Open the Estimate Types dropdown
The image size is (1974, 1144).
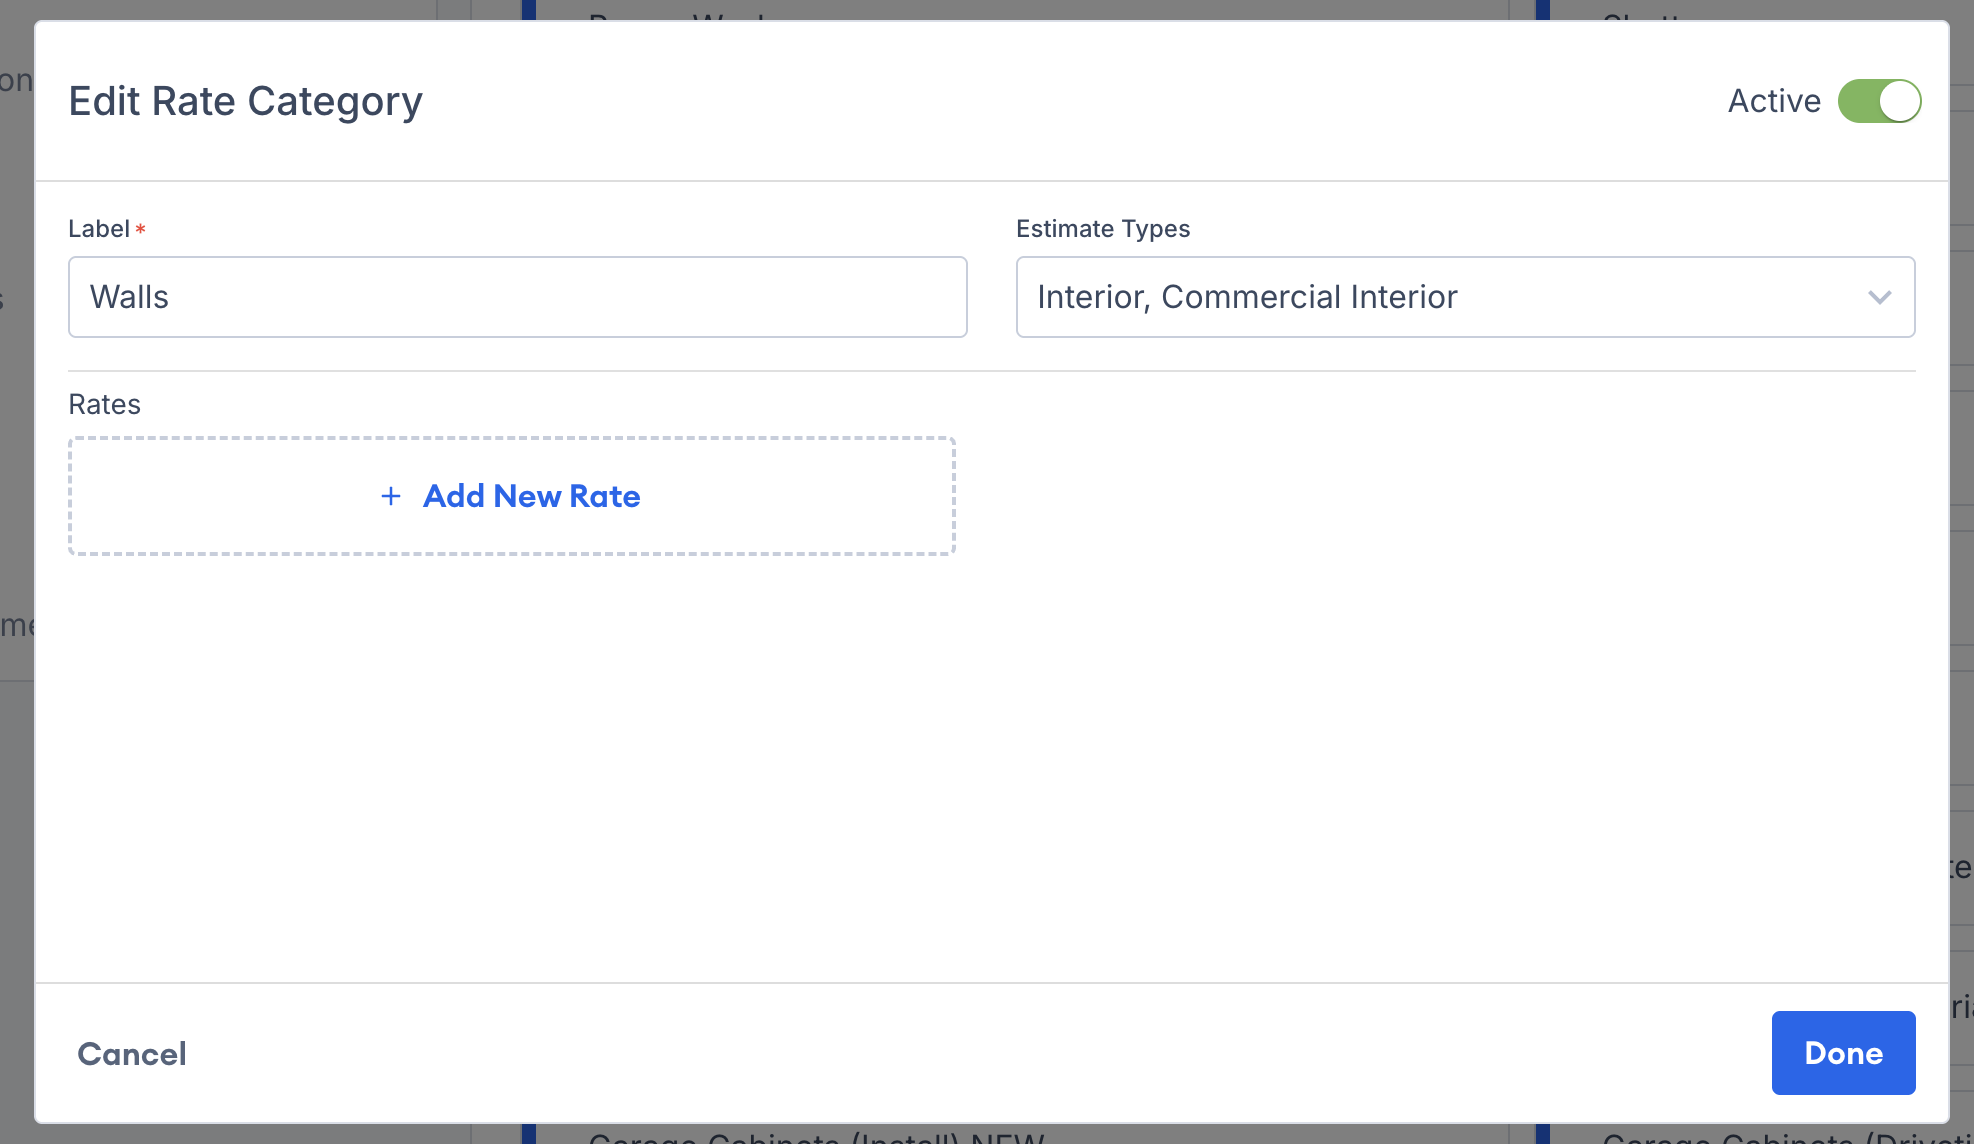pyautogui.click(x=1465, y=297)
